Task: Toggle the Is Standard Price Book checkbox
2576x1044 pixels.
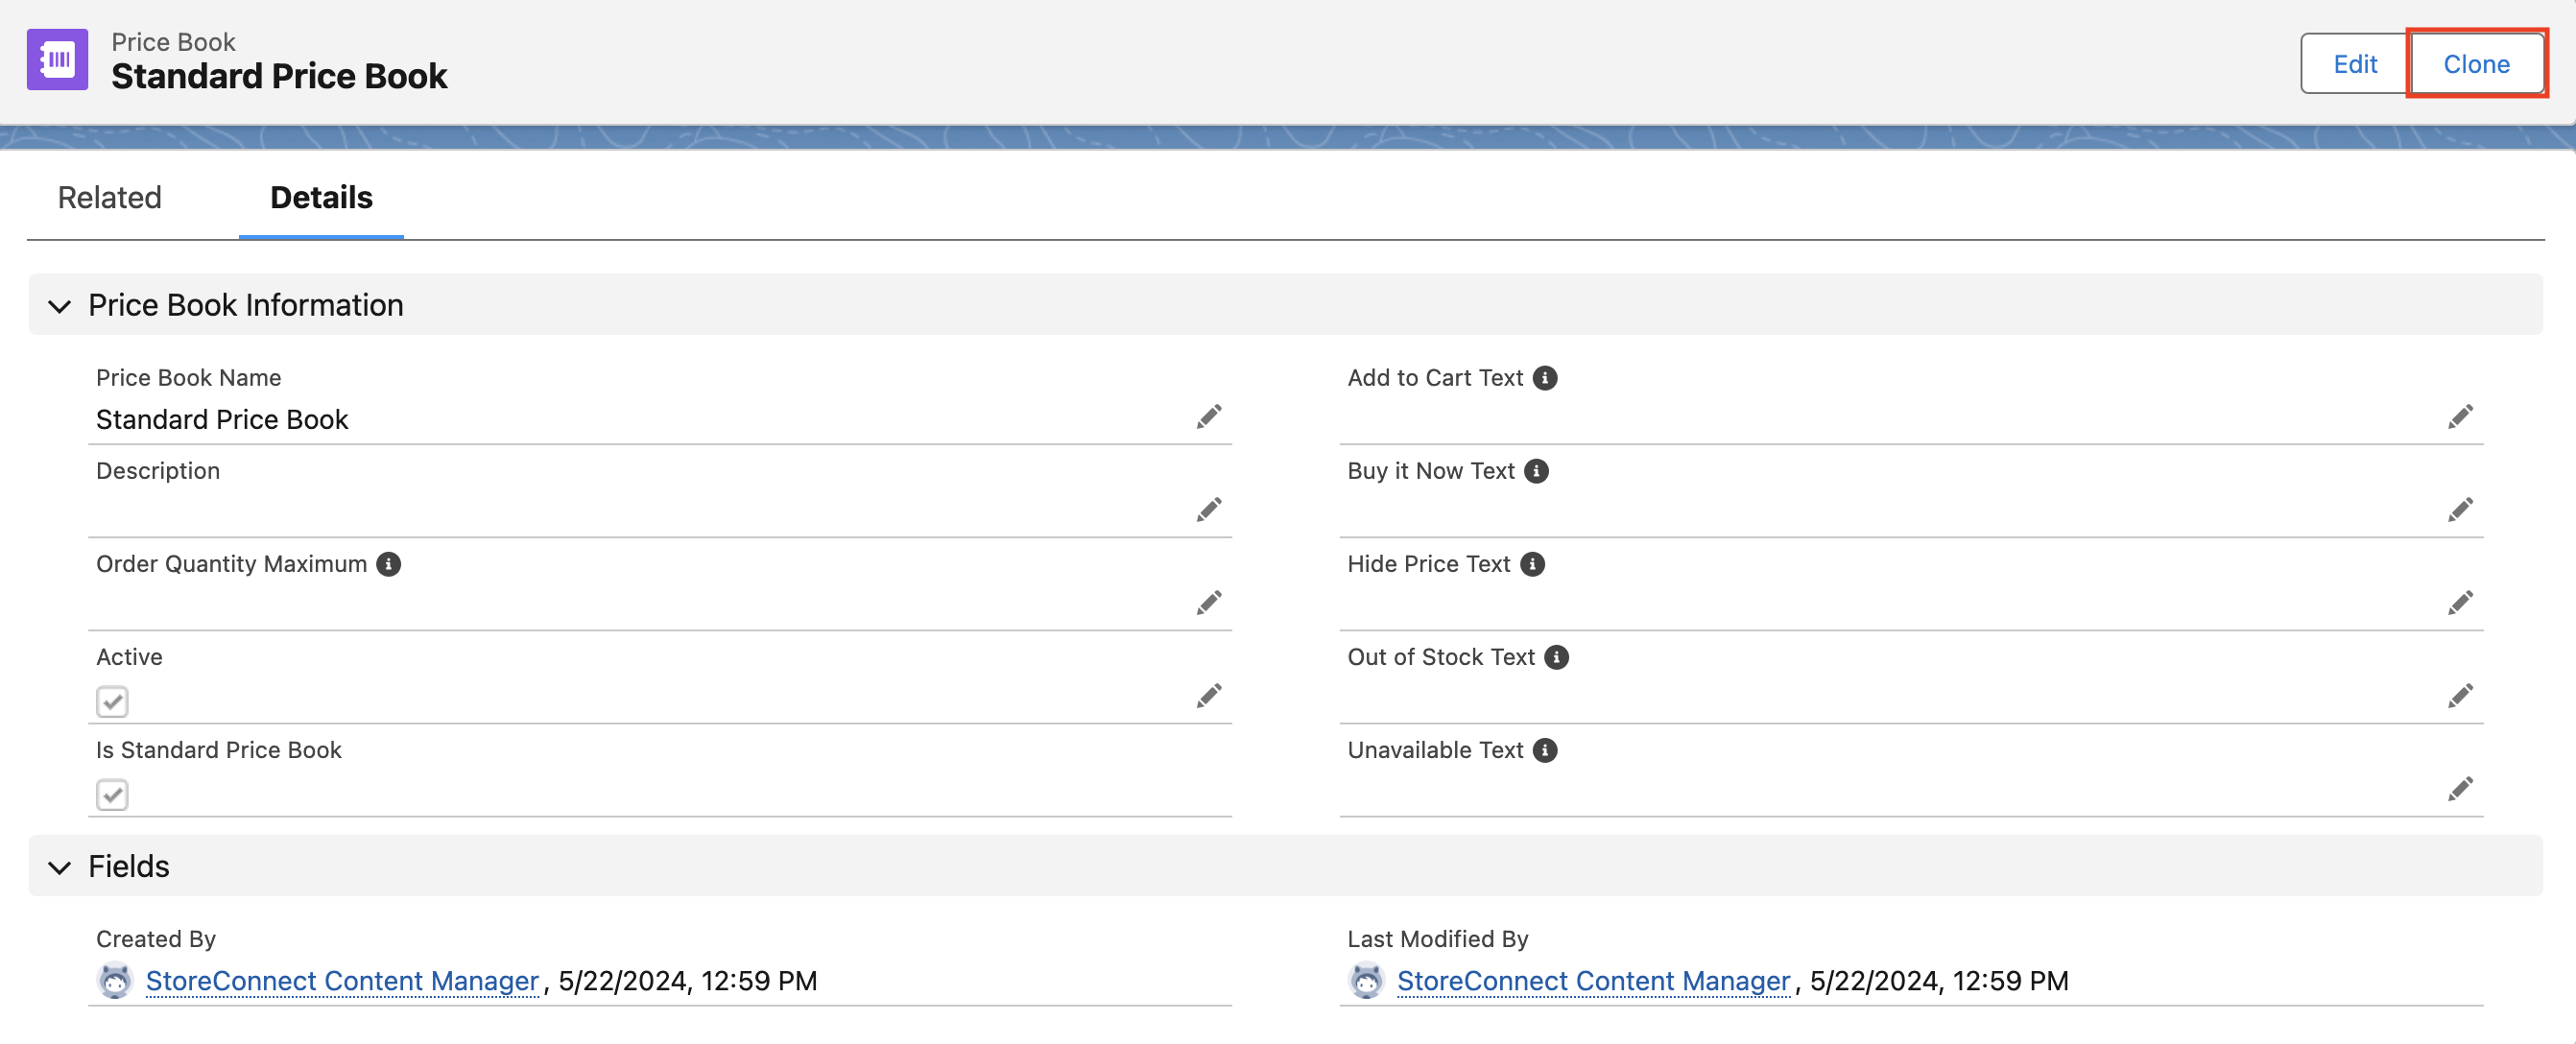Action: pos(112,794)
